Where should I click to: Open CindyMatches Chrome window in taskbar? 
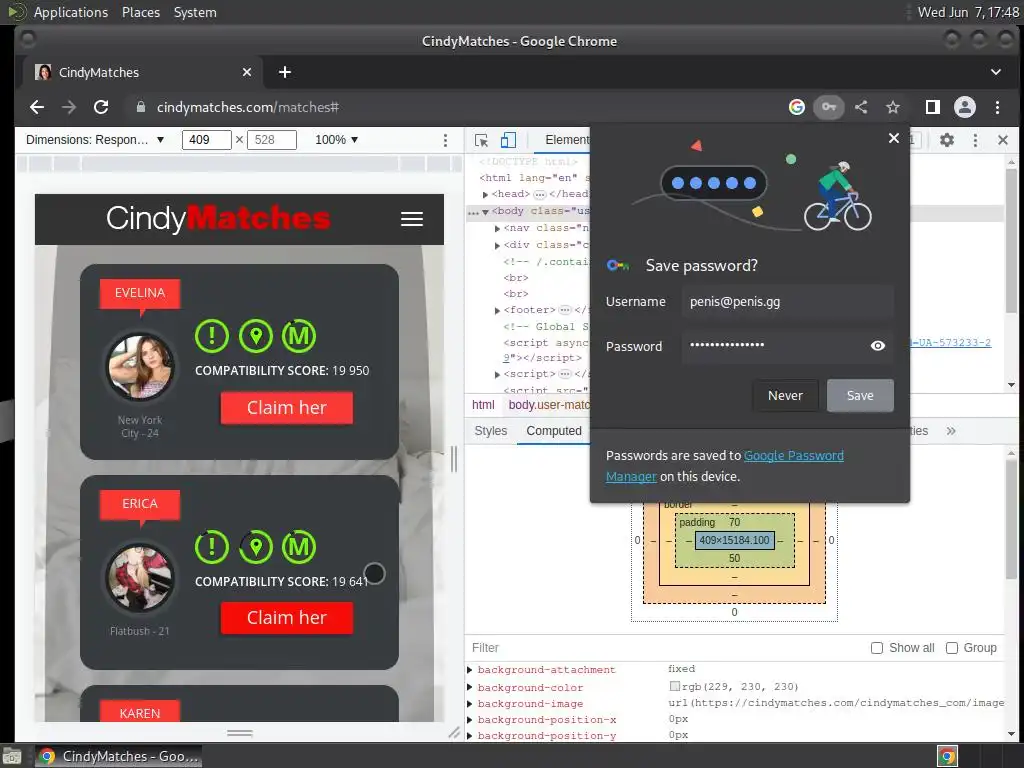click(118, 756)
